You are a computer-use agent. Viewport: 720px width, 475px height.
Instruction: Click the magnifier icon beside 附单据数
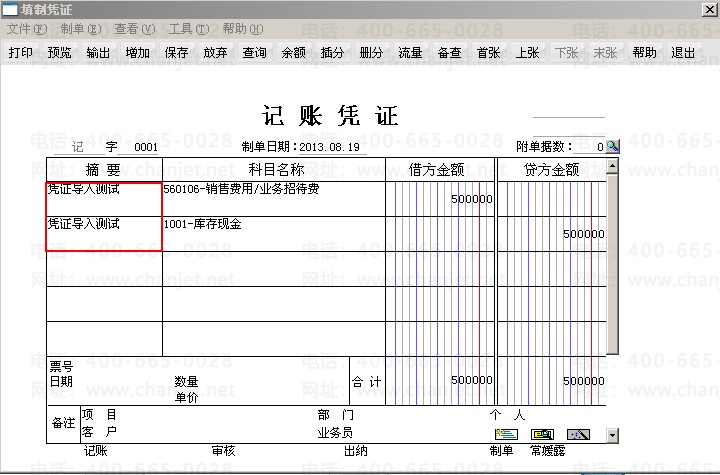[613, 147]
